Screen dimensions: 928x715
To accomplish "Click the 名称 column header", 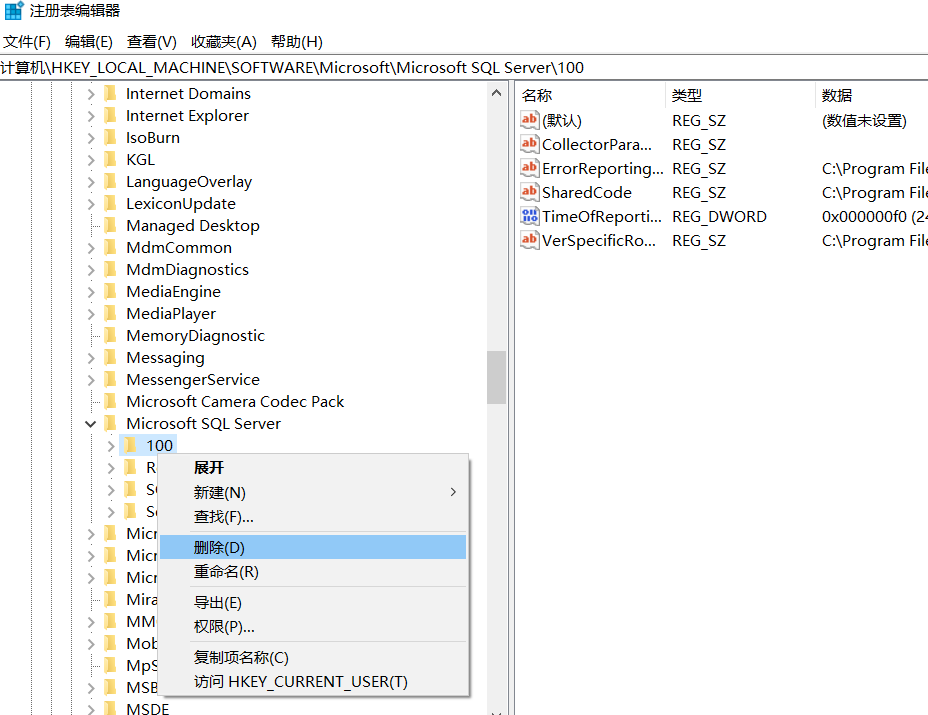I will (591, 95).
